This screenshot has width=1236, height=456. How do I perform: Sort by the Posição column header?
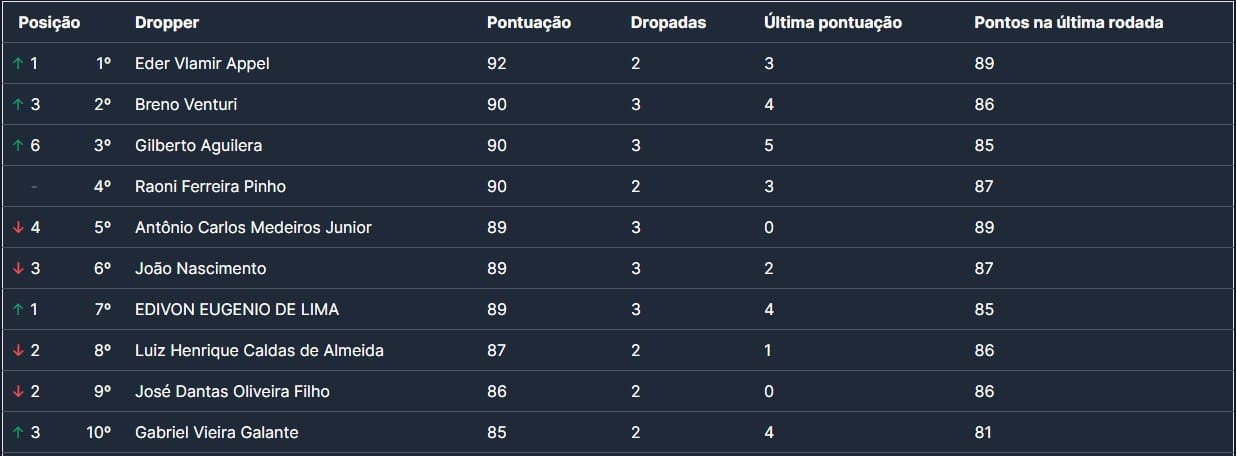(49, 23)
